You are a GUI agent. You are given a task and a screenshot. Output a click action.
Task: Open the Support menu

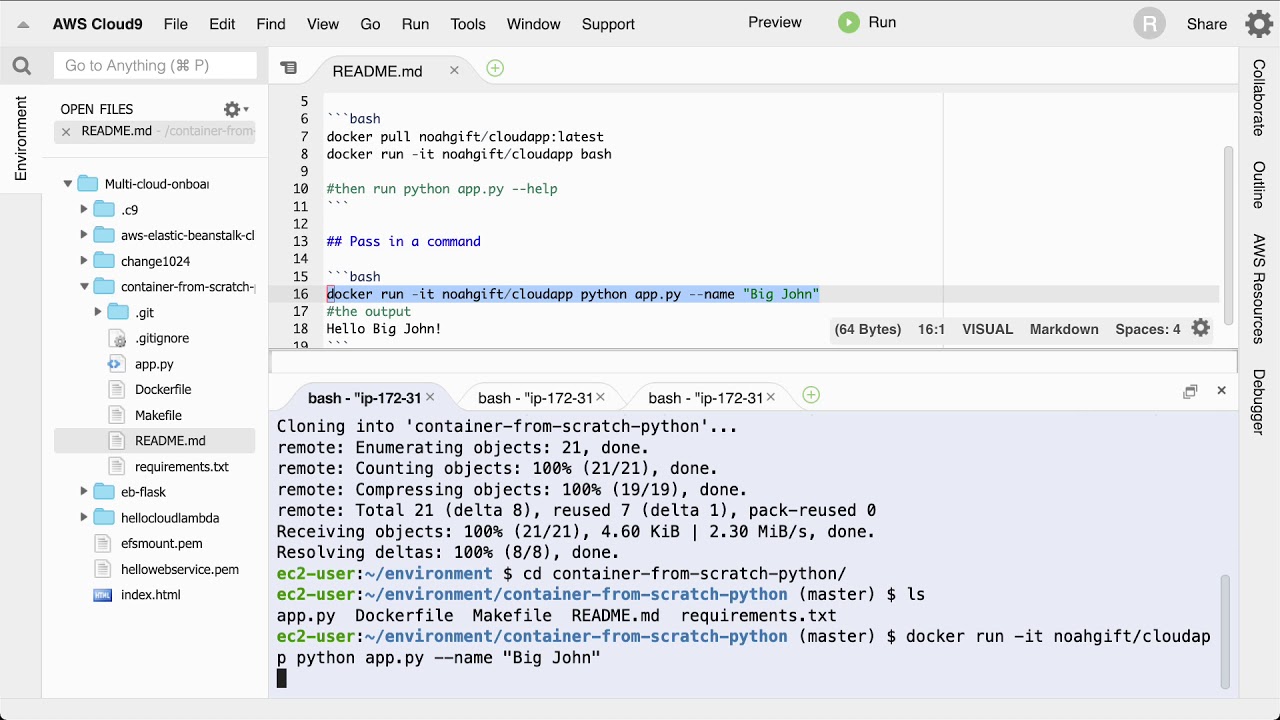608,24
